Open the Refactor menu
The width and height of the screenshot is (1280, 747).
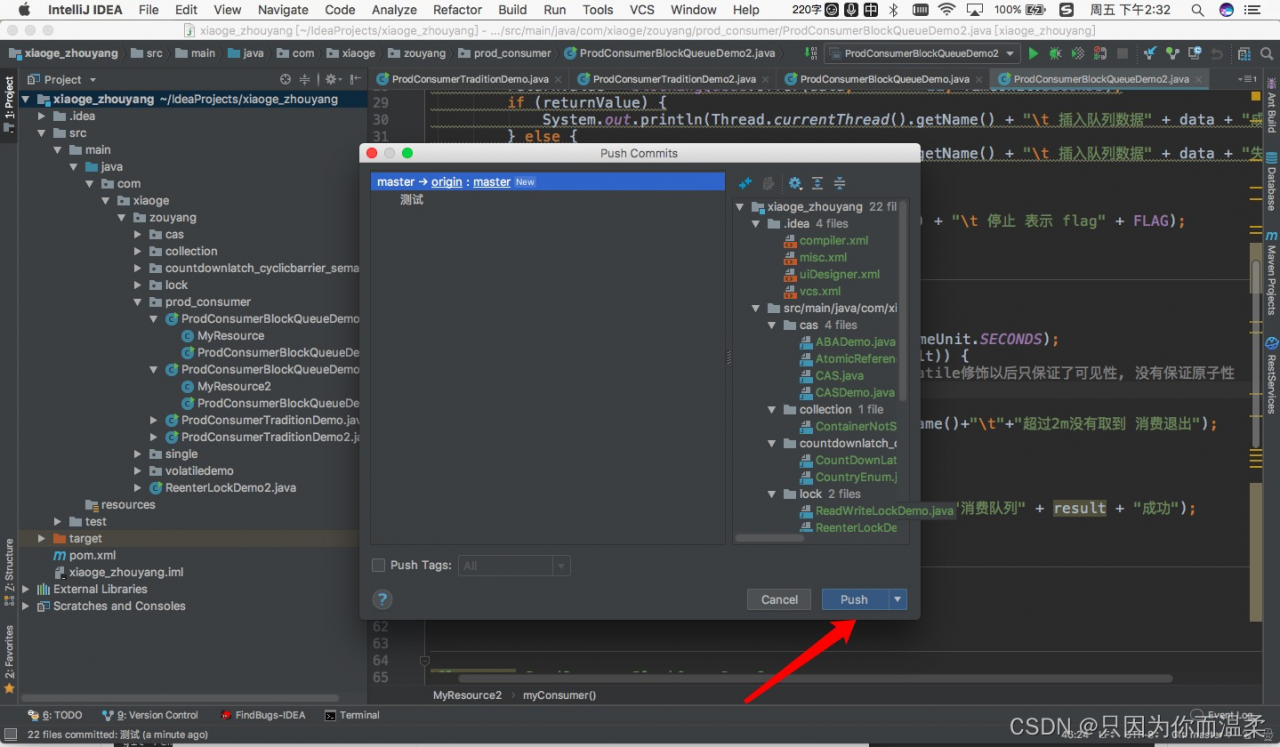458,9
